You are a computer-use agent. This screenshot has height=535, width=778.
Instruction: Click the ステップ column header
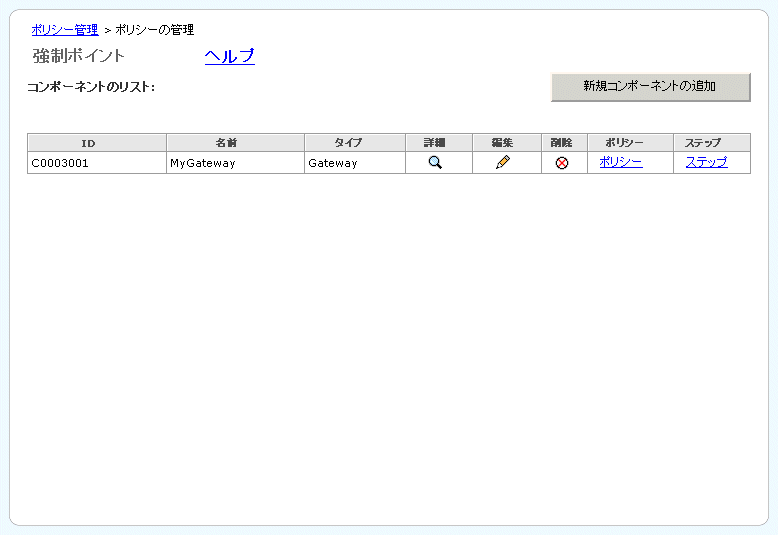pos(712,143)
